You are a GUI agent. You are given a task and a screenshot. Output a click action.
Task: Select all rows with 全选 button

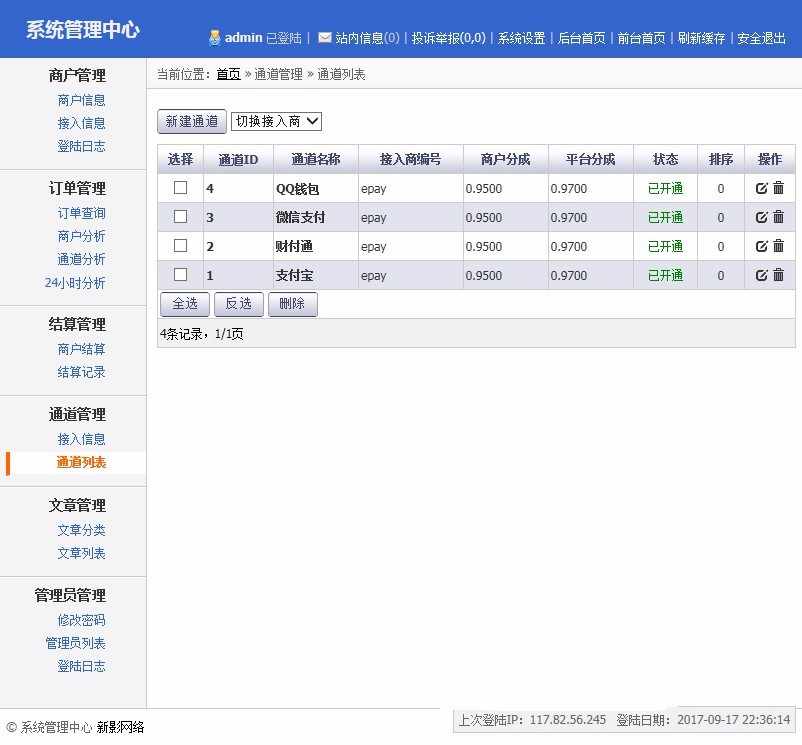[x=184, y=303]
